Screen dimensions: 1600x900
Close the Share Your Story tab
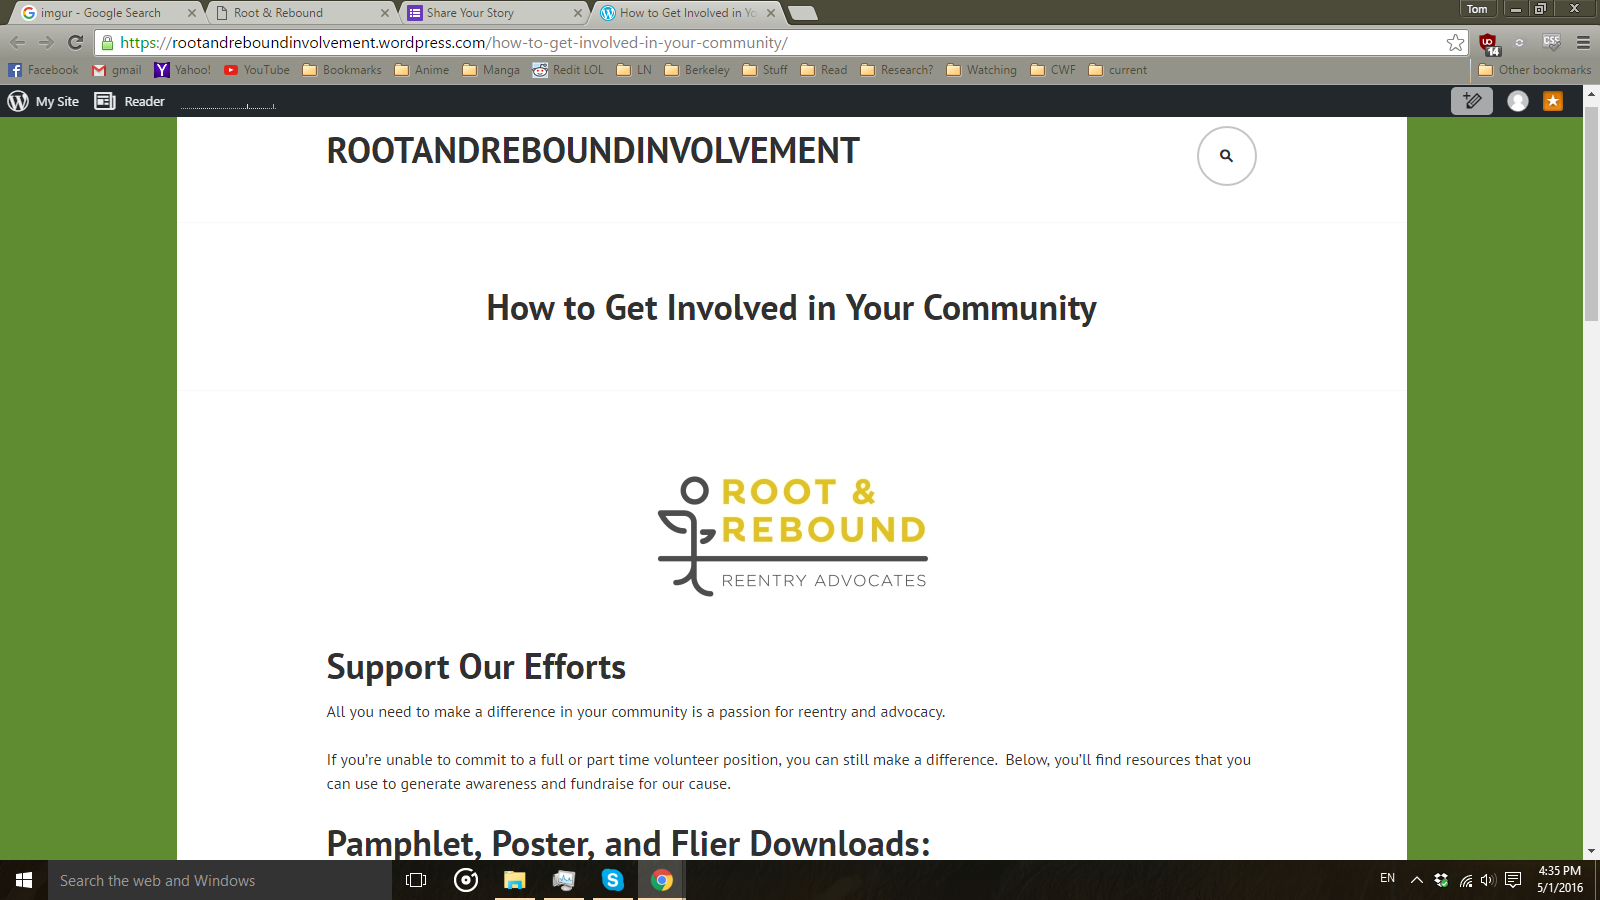[578, 13]
